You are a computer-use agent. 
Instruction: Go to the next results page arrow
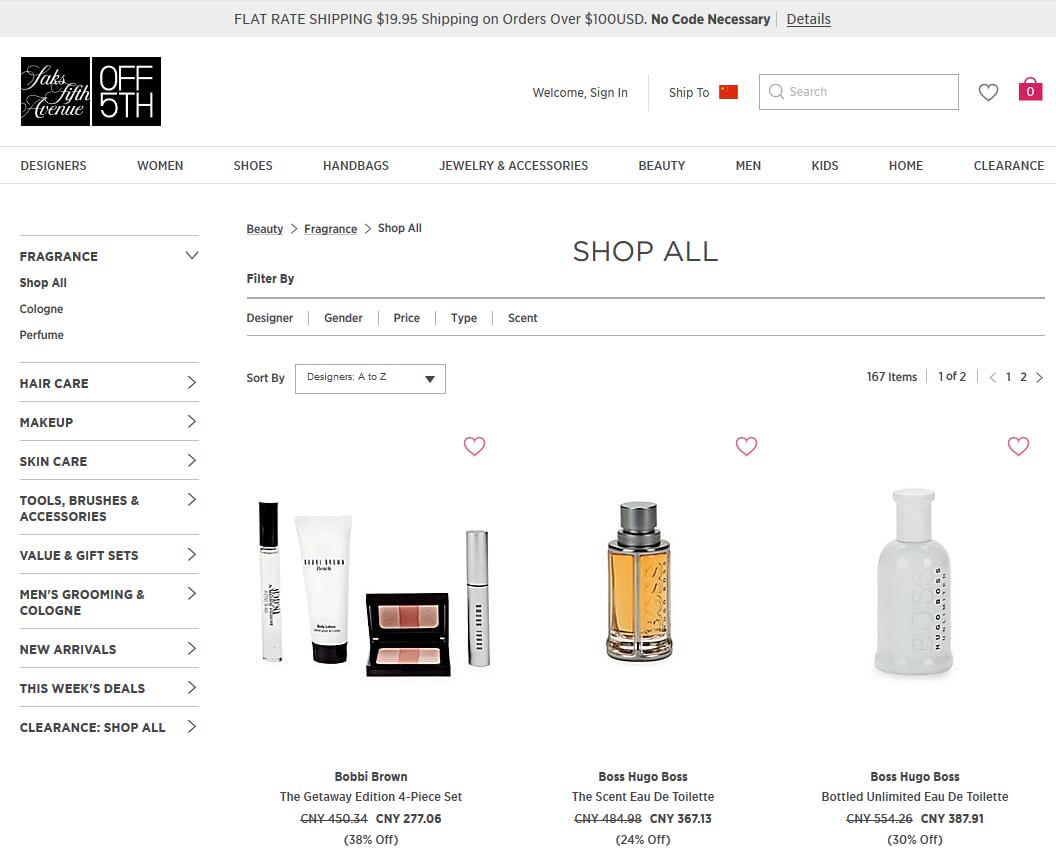[1039, 377]
